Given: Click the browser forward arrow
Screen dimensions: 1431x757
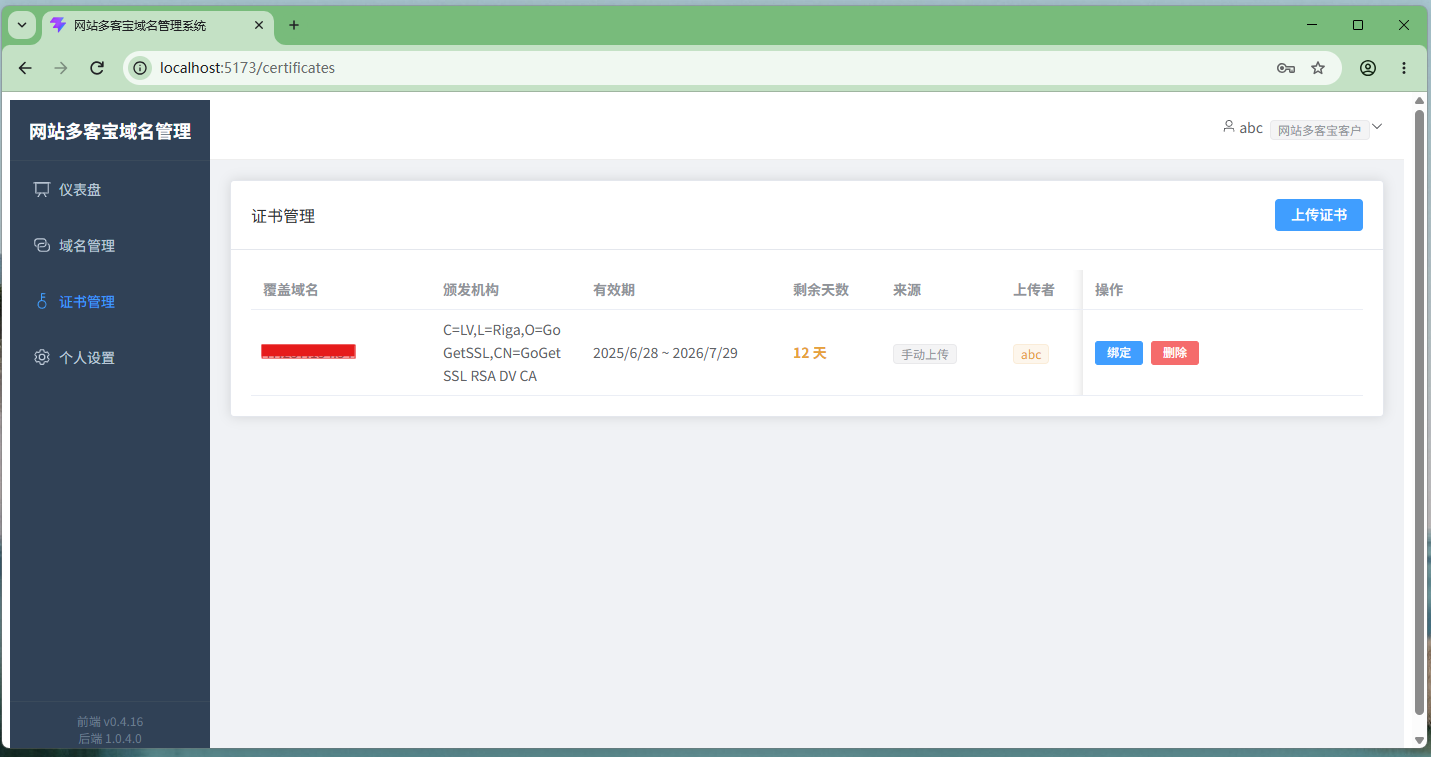Looking at the screenshot, I should tap(61, 68).
